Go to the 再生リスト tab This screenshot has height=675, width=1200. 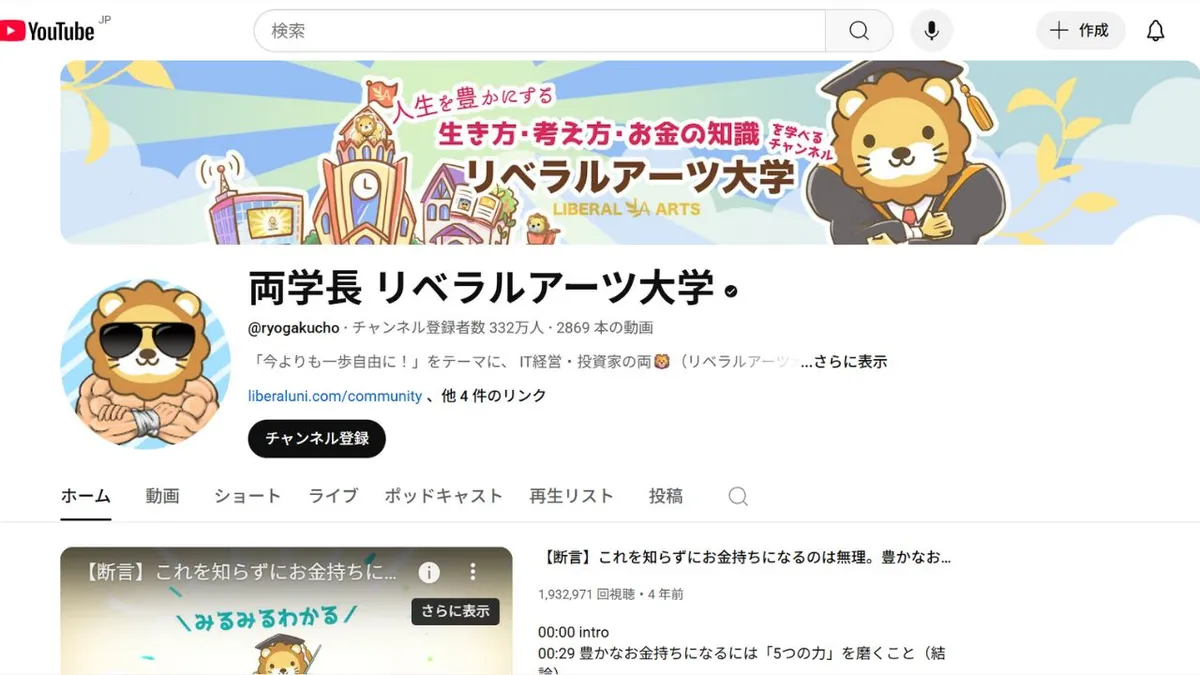[x=571, y=496]
